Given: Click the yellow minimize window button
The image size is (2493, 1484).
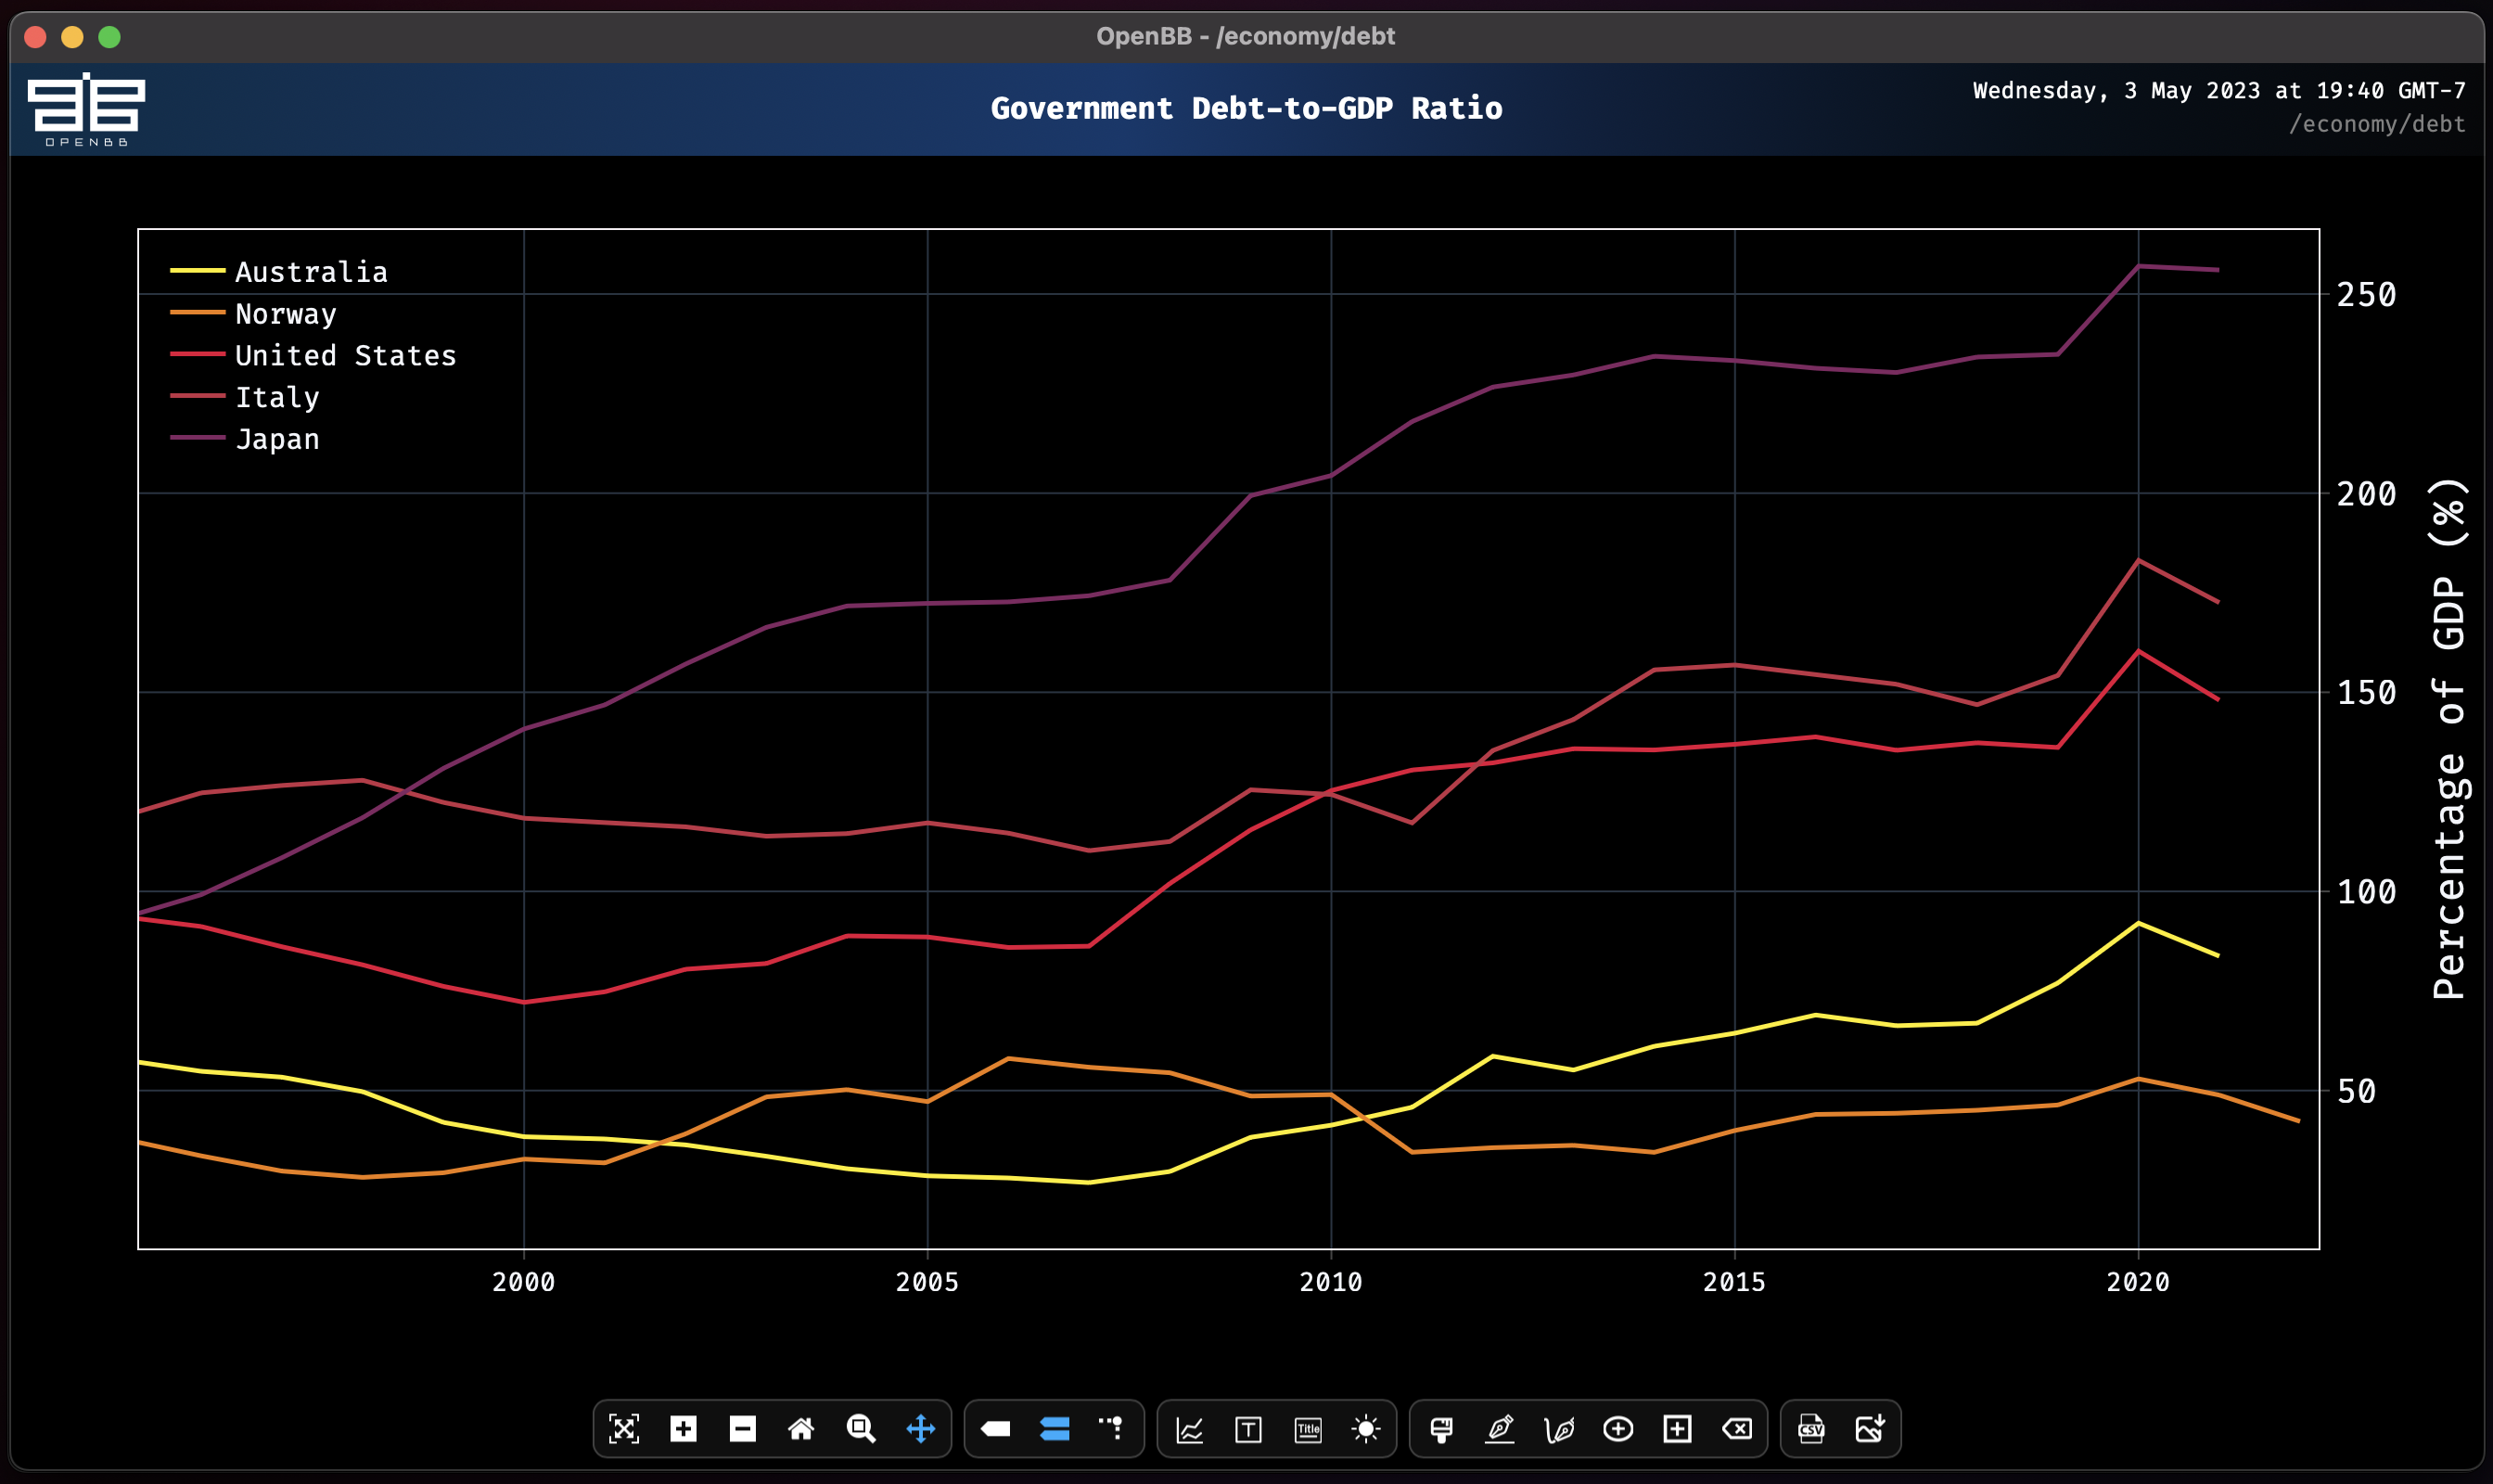Looking at the screenshot, I should point(72,37).
